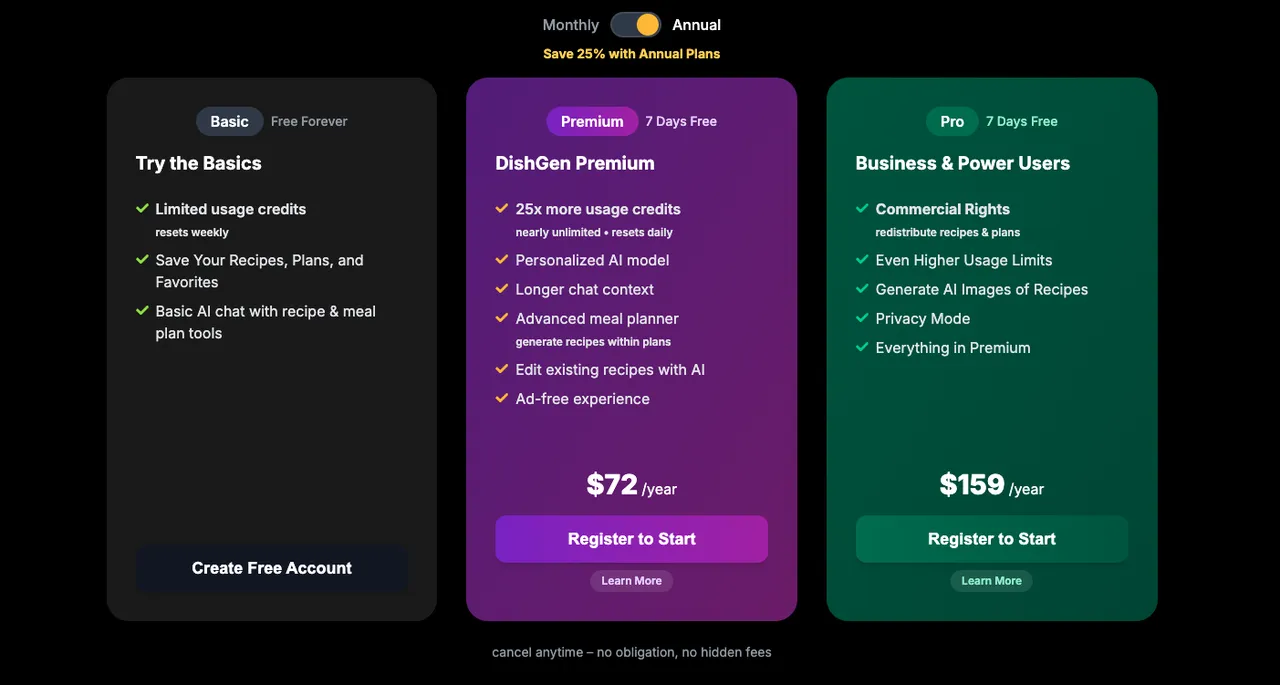
Task: Toggle the Monthly/Annual billing switch
Action: pos(636,25)
